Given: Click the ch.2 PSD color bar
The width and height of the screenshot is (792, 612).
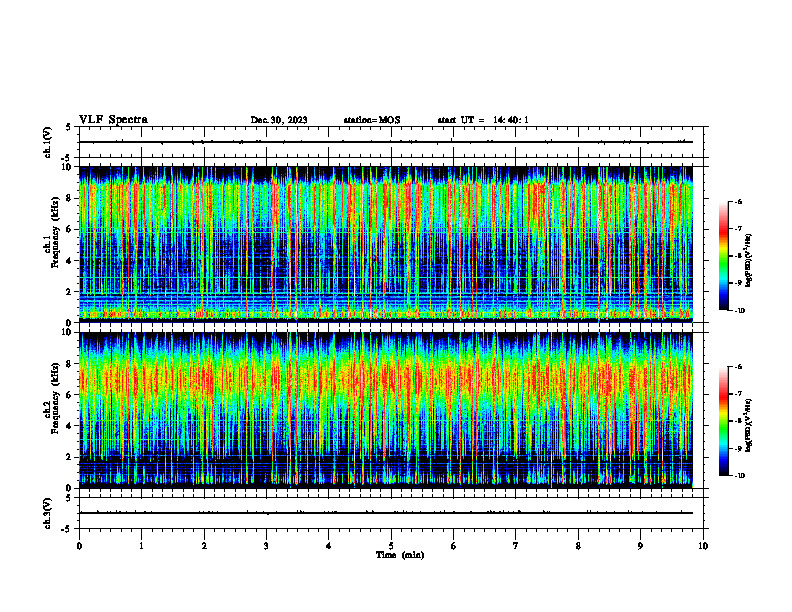Looking at the screenshot, I should point(723,421).
